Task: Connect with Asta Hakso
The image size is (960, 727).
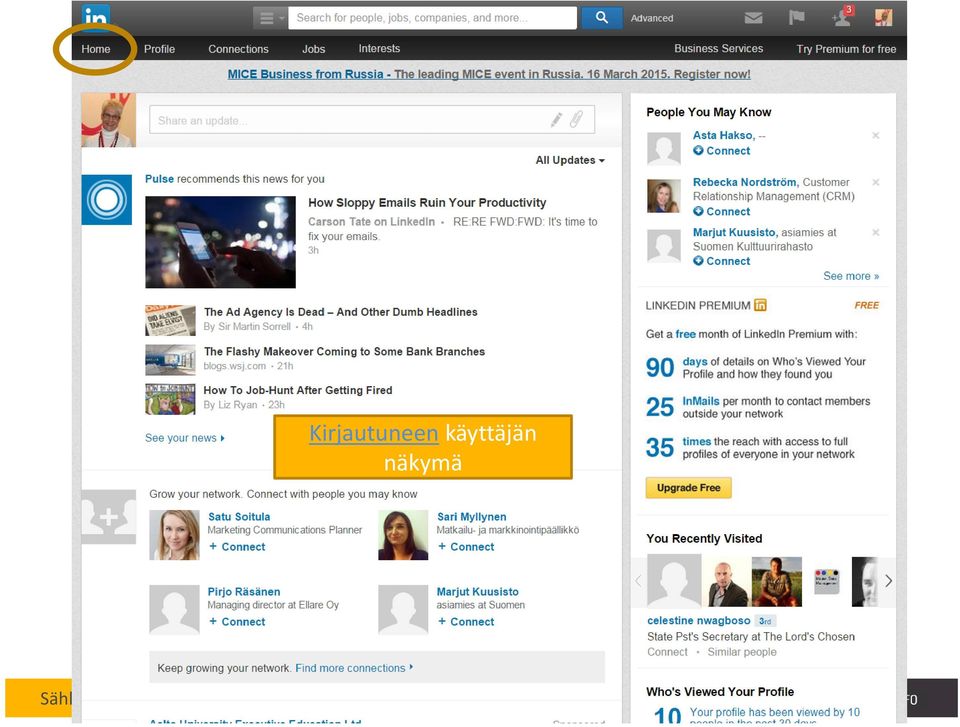Action: point(721,151)
